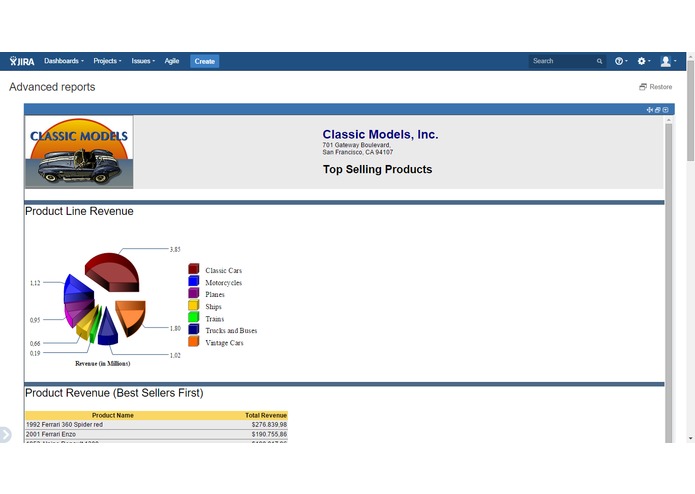
Task: Click the Planes legend swatch
Action: tap(193, 293)
